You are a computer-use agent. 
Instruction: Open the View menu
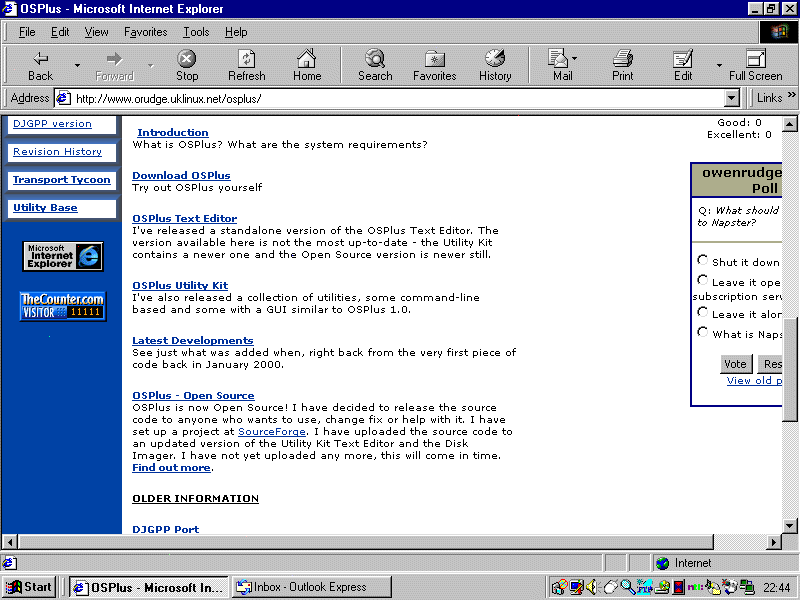tap(96, 32)
